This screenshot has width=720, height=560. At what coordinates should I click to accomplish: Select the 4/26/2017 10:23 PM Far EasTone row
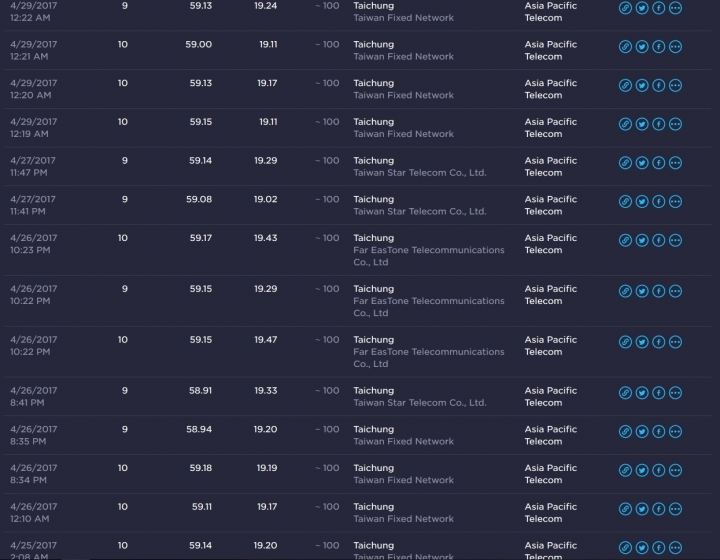(x=357, y=250)
